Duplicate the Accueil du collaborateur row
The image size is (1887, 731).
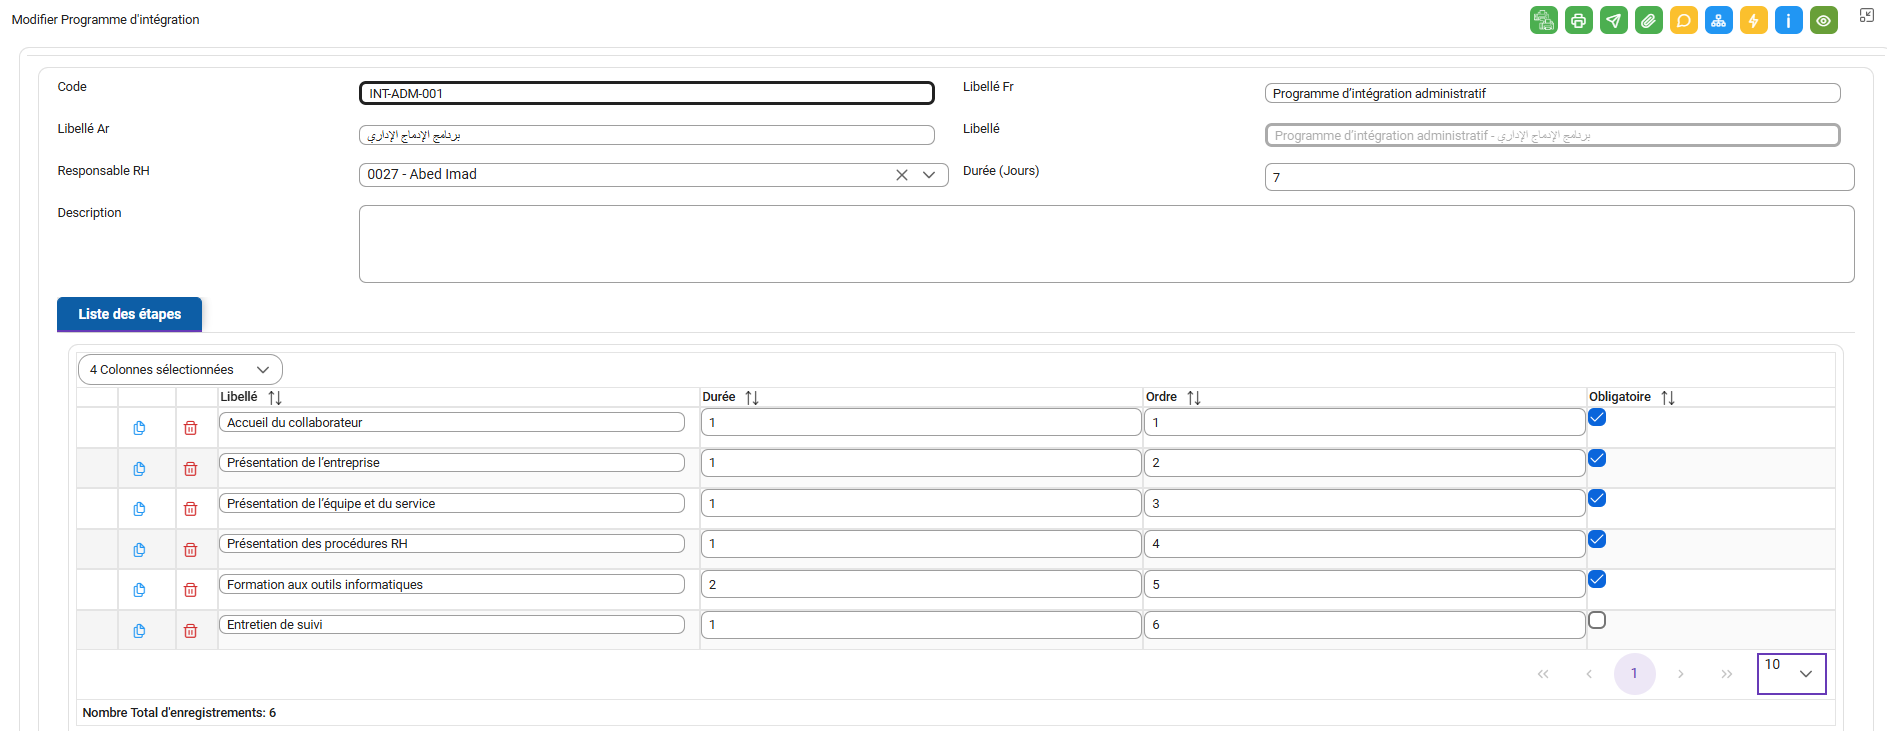(x=139, y=428)
